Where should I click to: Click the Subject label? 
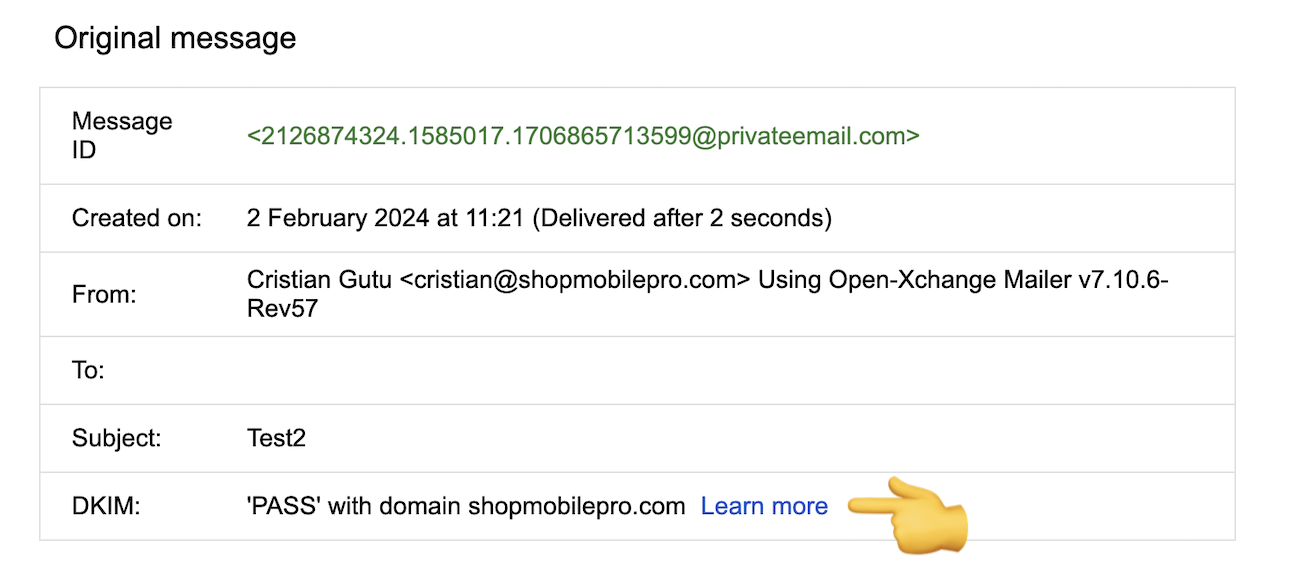[x=117, y=438]
